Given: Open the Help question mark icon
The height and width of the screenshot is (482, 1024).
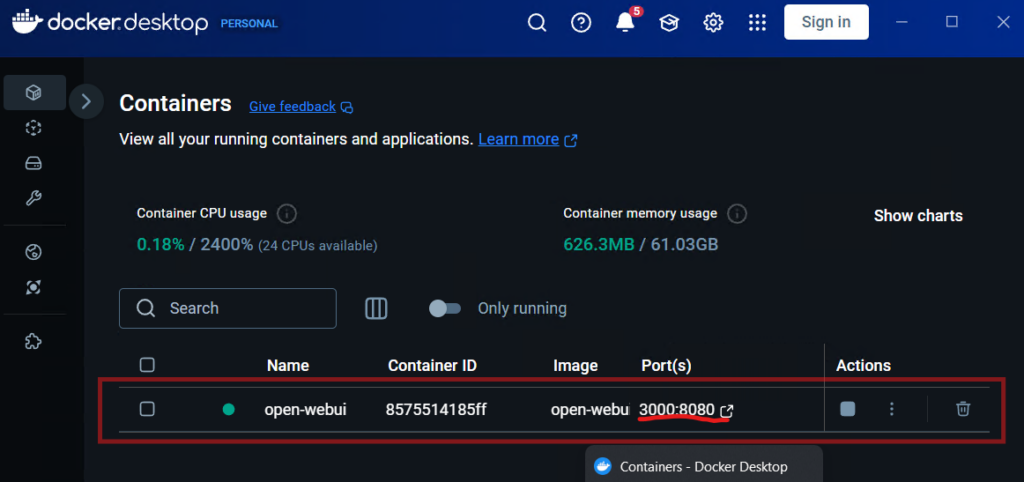Looking at the screenshot, I should [x=581, y=23].
